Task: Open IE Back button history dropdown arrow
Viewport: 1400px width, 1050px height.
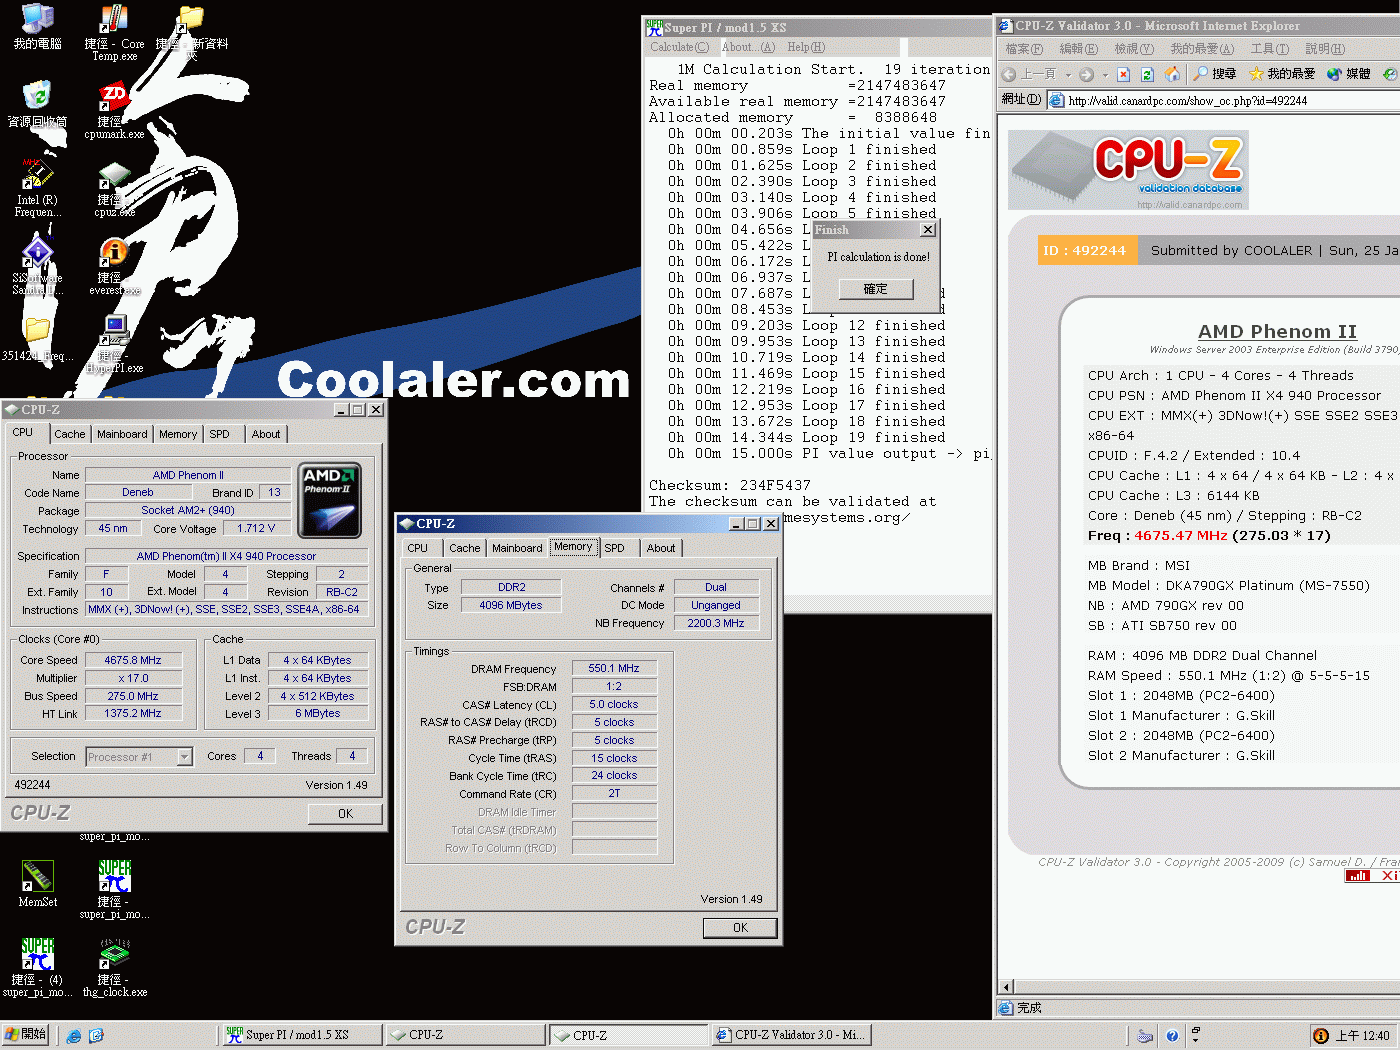Action: [x=1068, y=75]
